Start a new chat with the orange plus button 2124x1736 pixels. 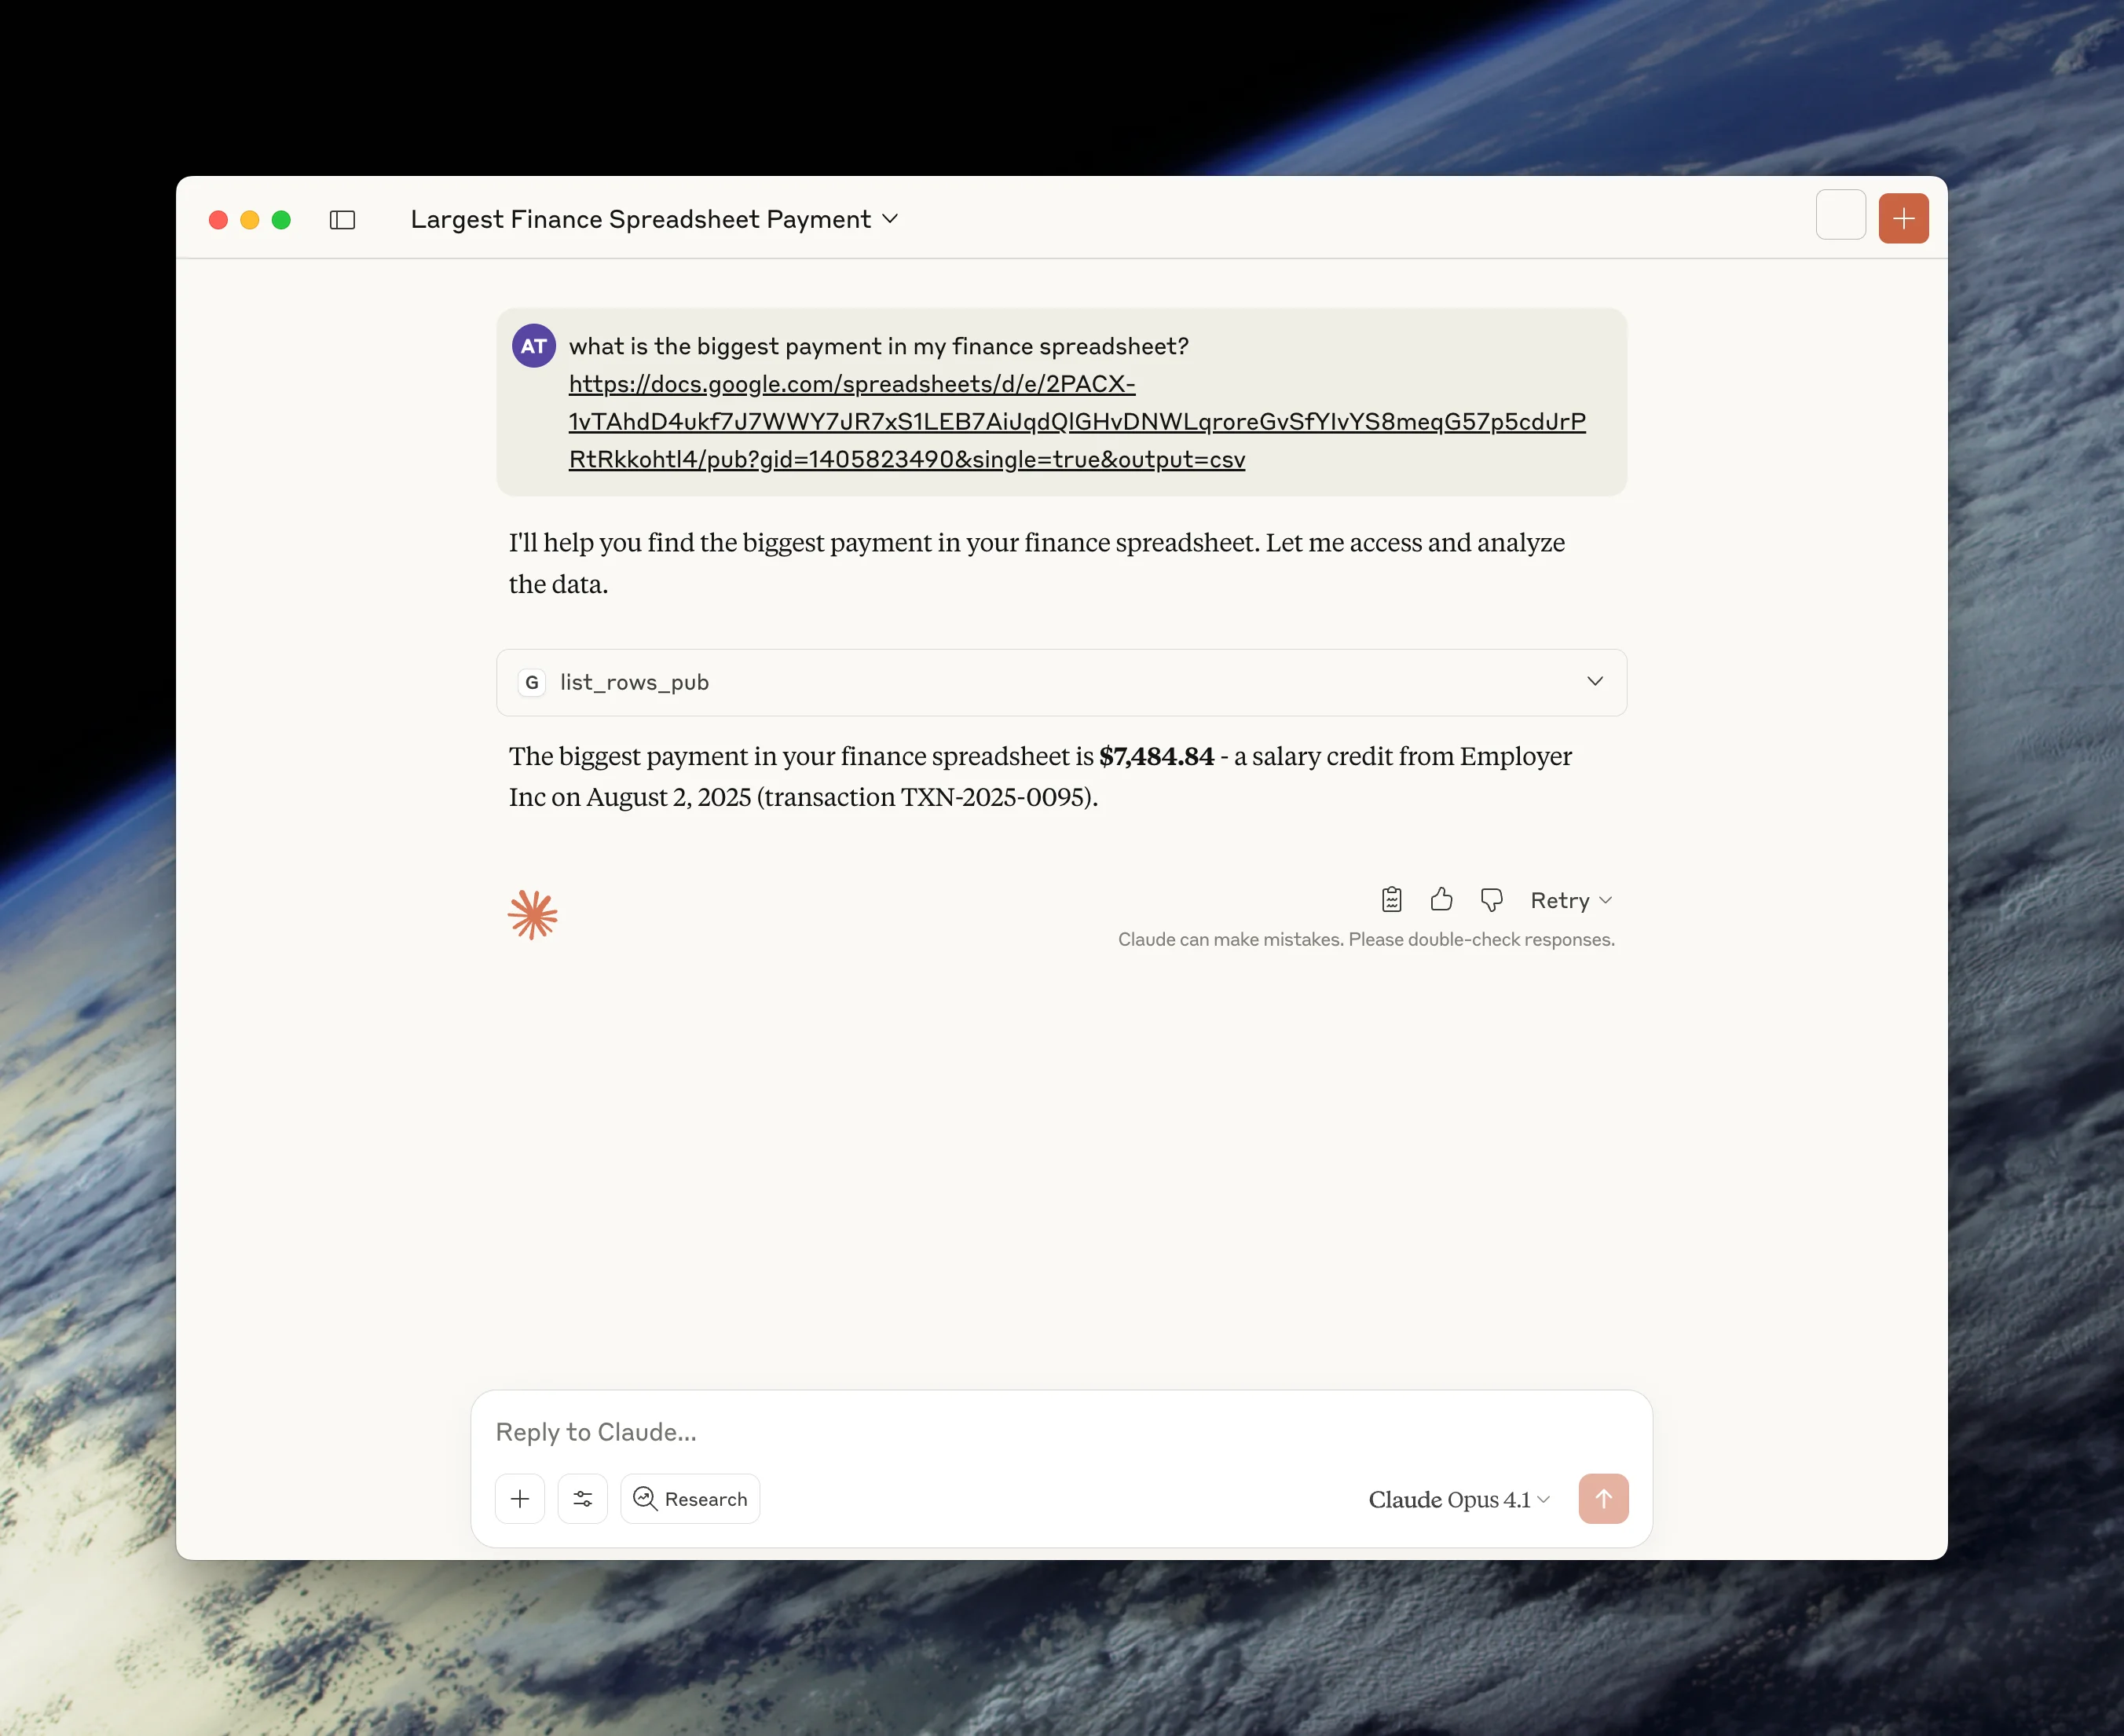(x=1903, y=218)
